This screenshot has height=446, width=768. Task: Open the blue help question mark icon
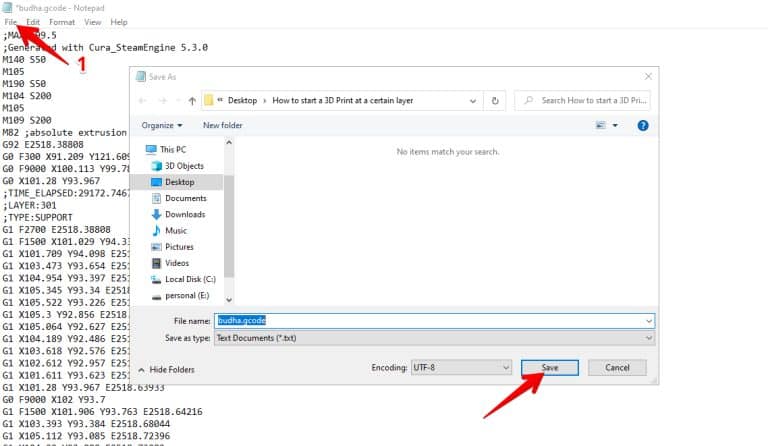click(x=643, y=126)
